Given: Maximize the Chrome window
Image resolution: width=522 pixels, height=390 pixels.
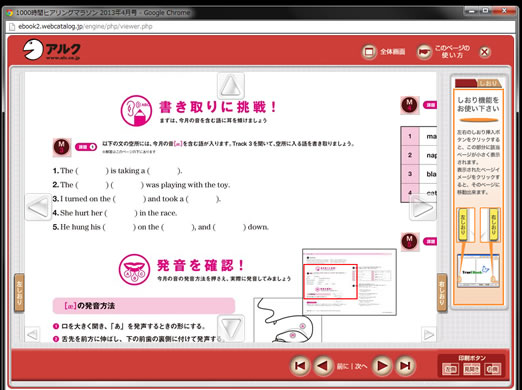Looking at the screenshot, I should 486,11.
